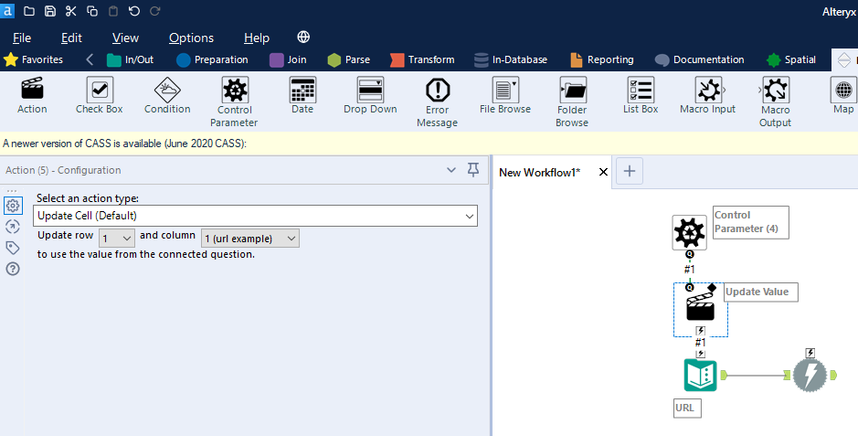The width and height of the screenshot is (858, 436).
Task: Select the Drop Down interface tool
Action: pos(370,95)
